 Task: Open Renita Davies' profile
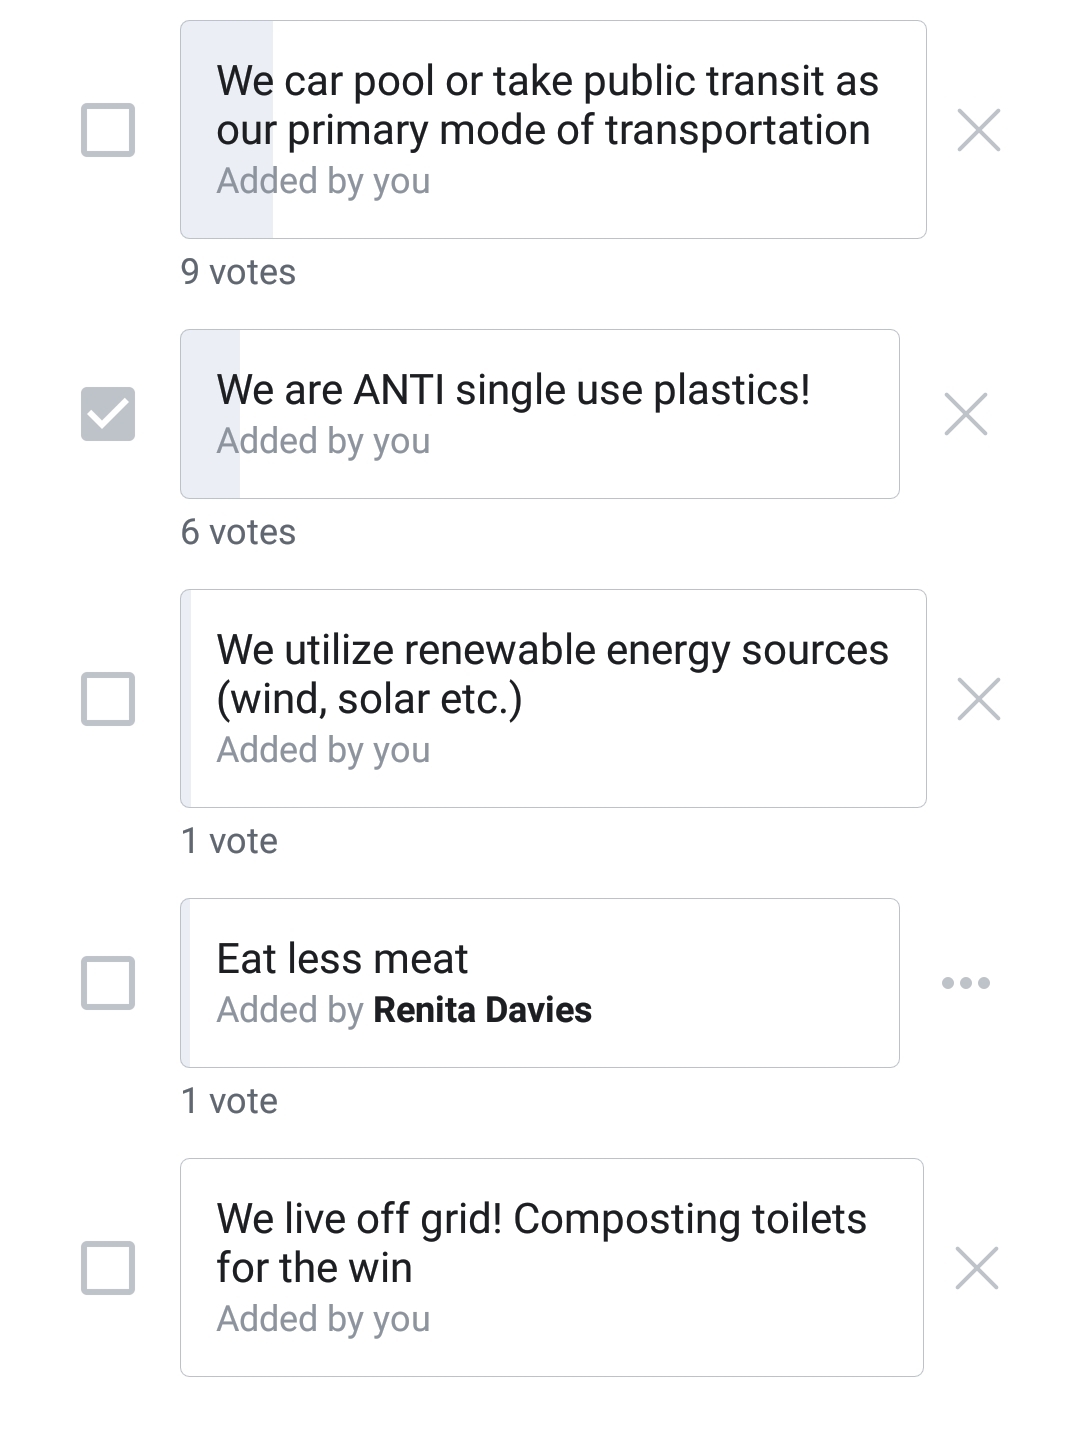482,1010
